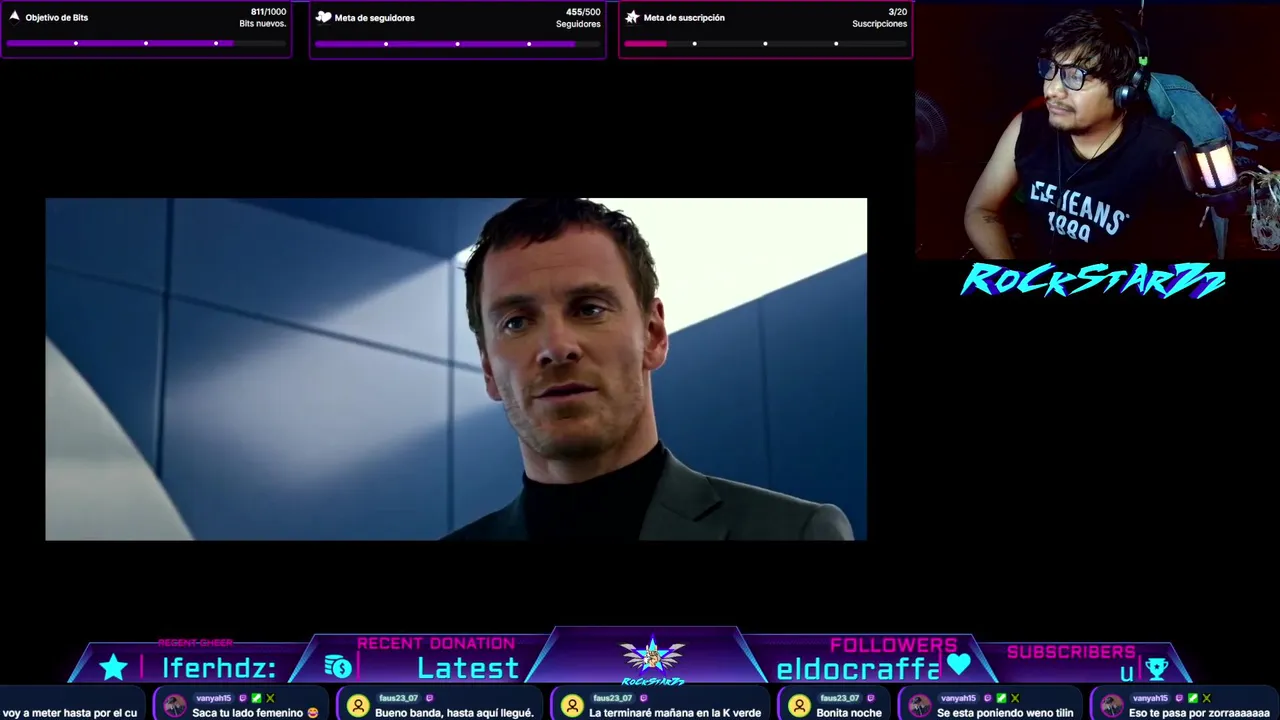Screen dimensions: 1280x720
Task: Click the Meta de seguidores progress bar
Action: tap(457, 43)
